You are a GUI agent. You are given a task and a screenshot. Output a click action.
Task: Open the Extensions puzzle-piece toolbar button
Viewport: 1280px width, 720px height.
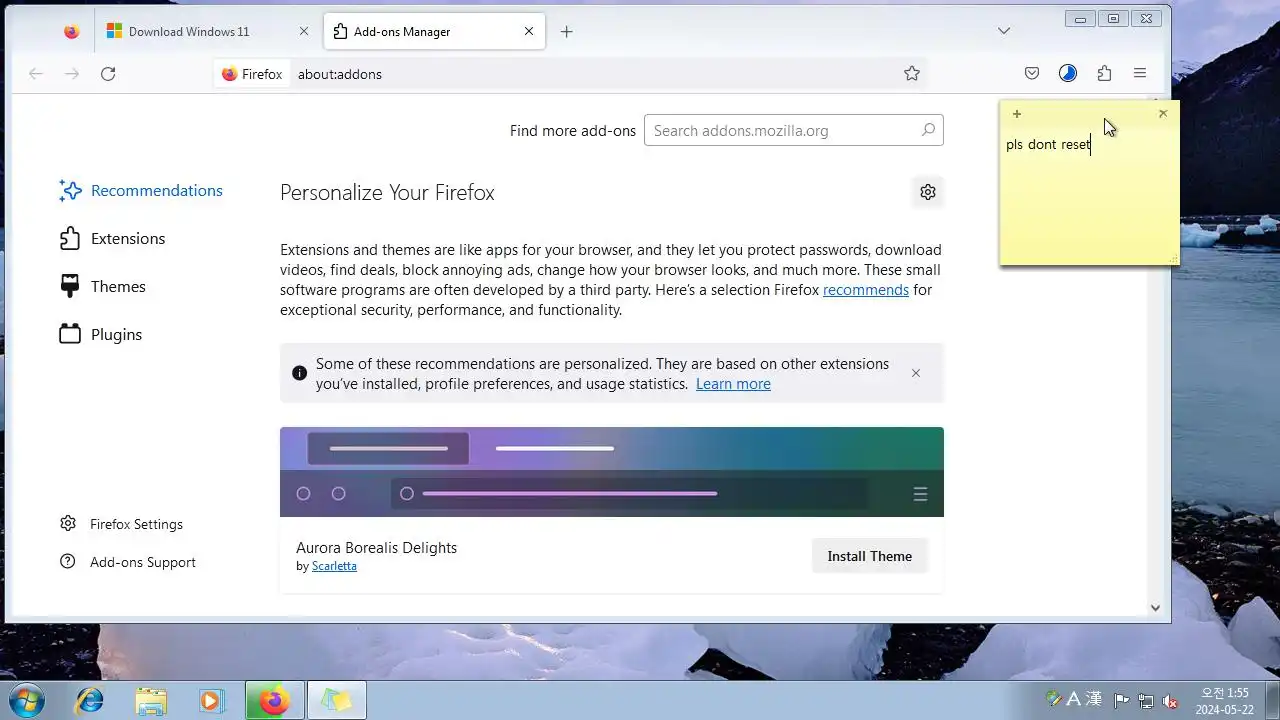(1104, 73)
